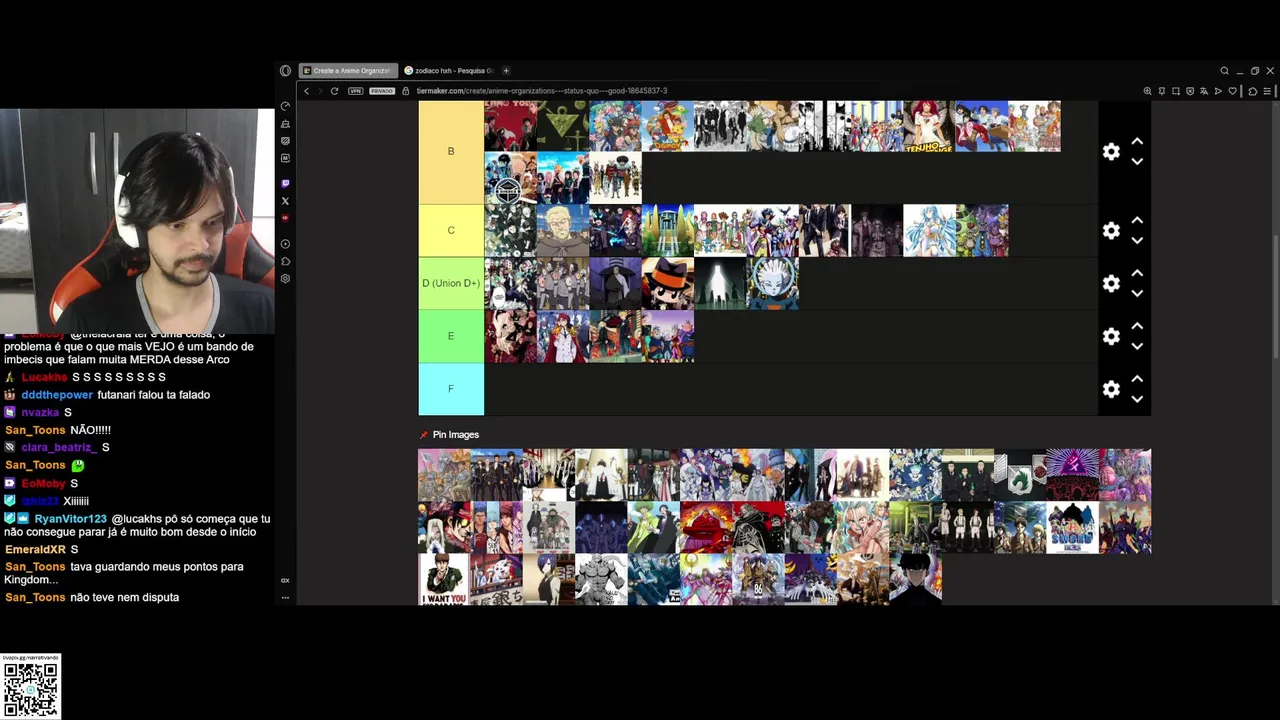The image size is (1280, 720).
Task: Take a page snapshot with toolbar icon
Action: 1176,91
